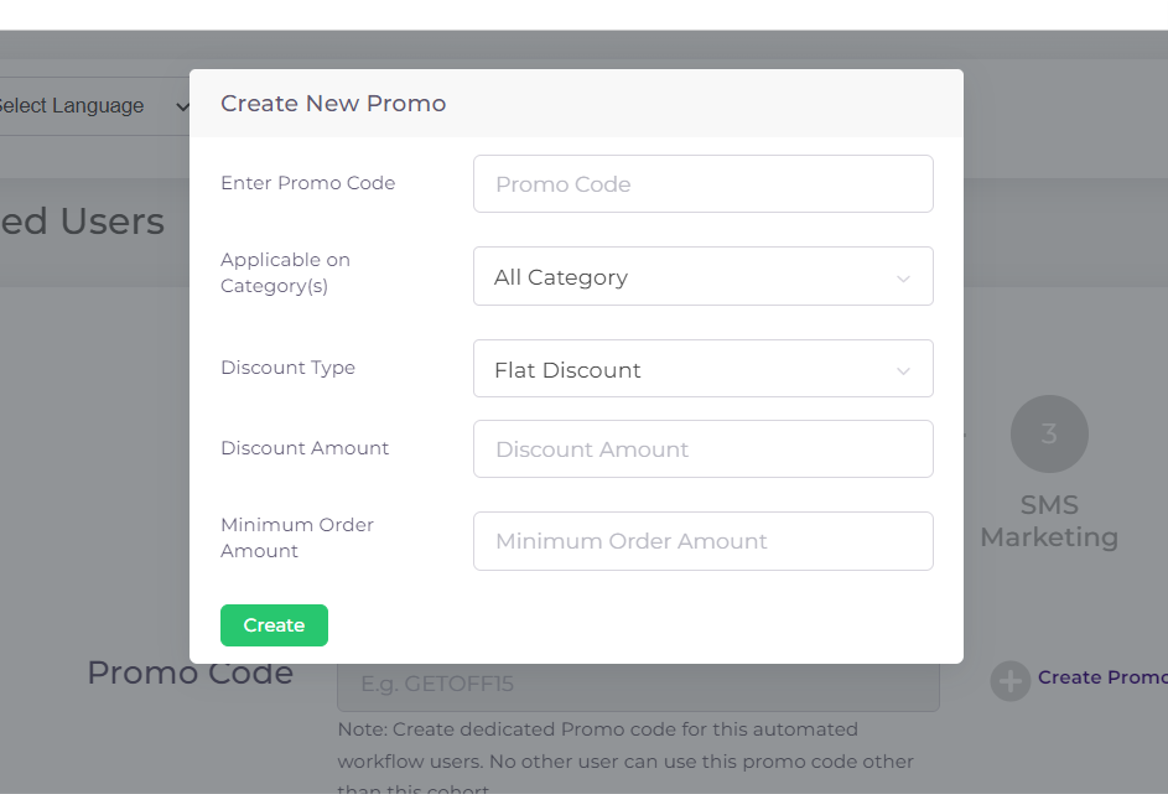The image size is (1168, 794).
Task: Go to the SMS Marketing step label
Action: click(1049, 521)
